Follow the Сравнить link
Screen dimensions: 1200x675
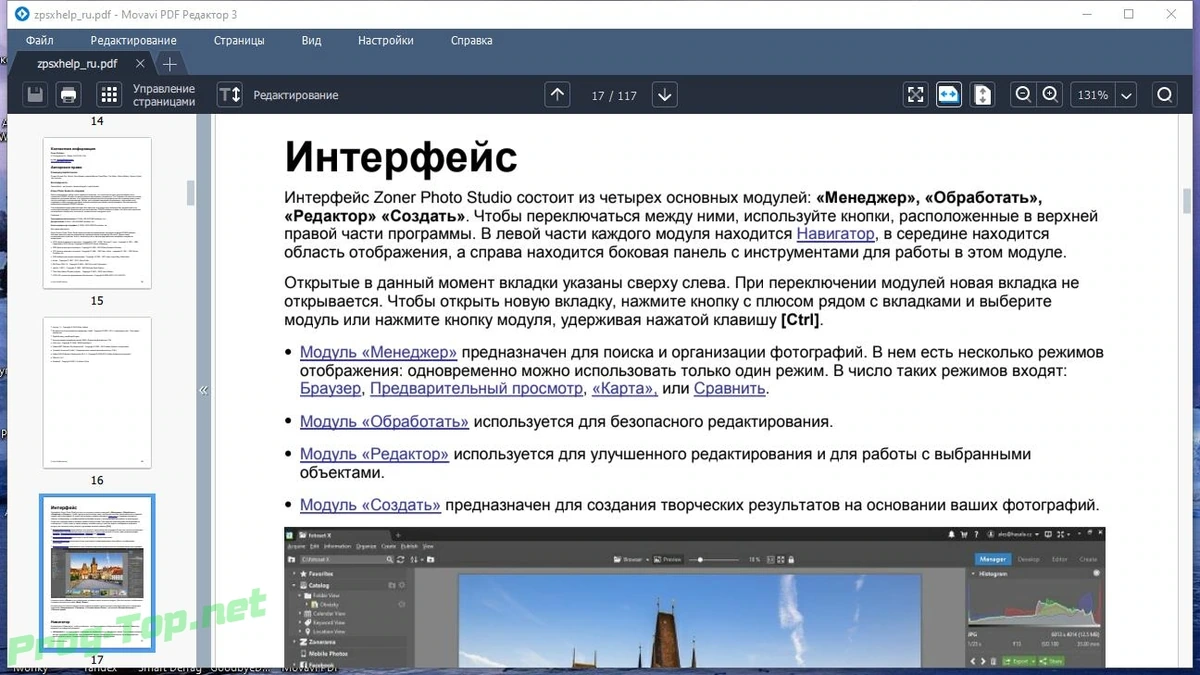730,388
